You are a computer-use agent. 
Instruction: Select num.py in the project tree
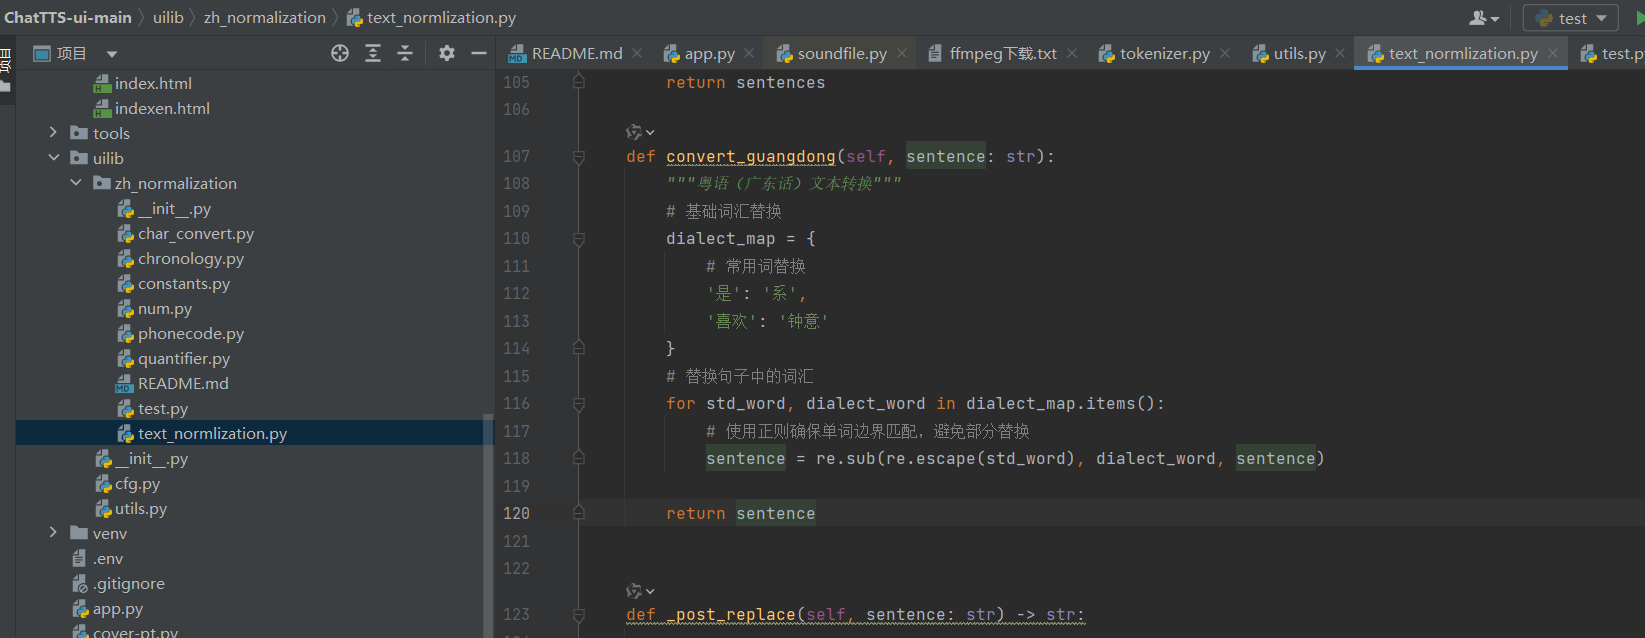coord(165,309)
